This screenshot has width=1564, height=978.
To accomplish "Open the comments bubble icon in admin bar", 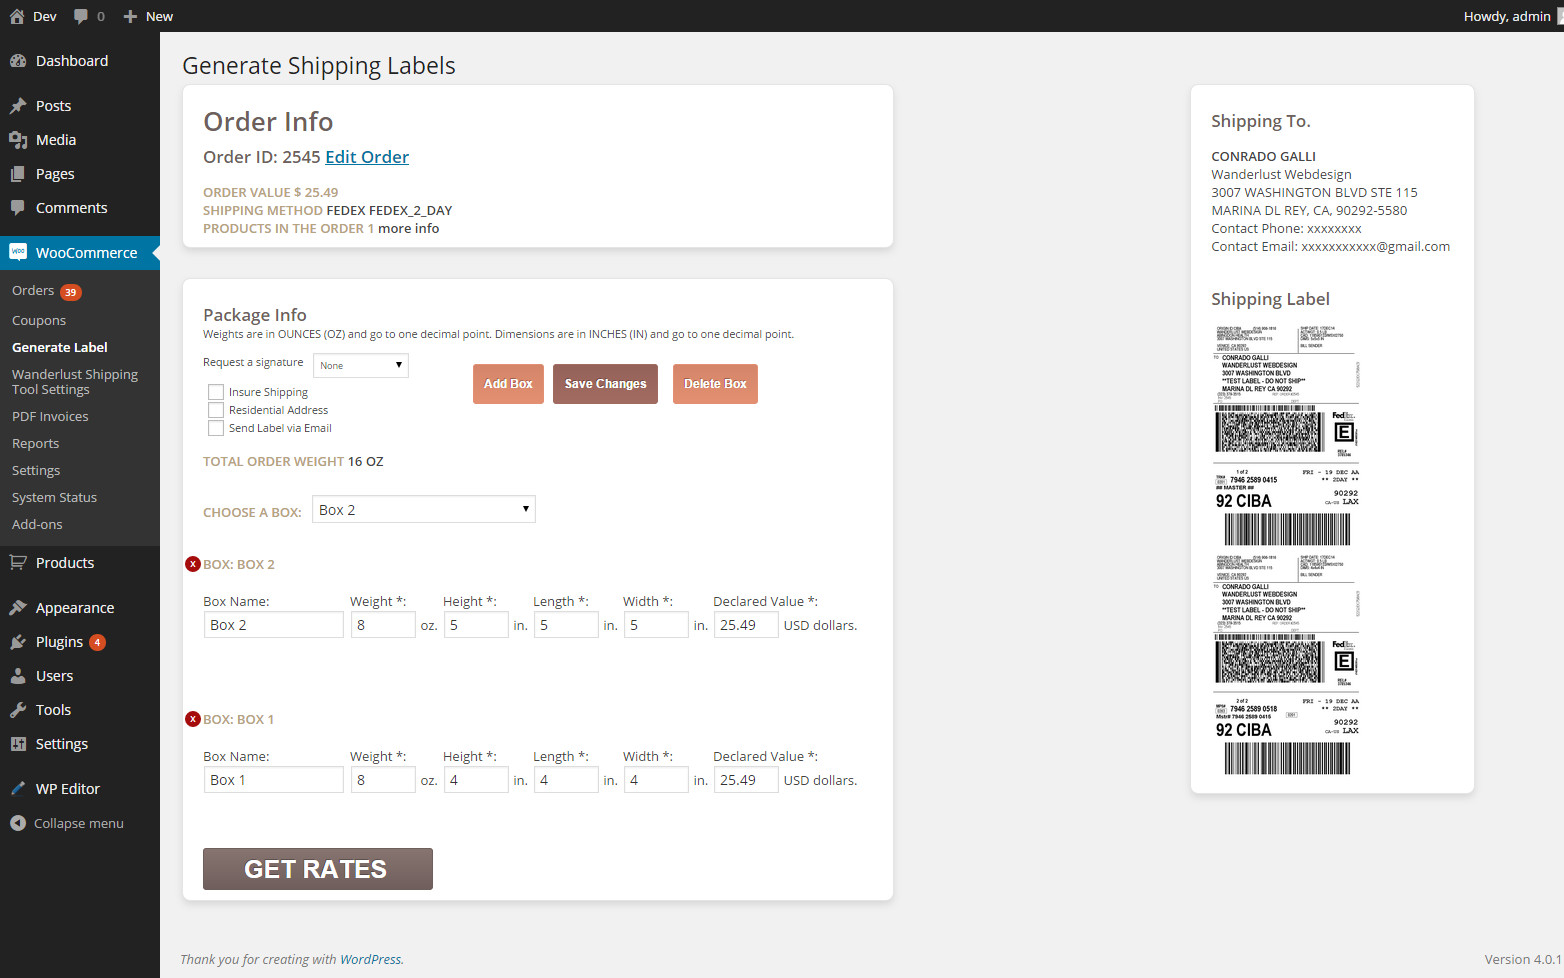I will tap(82, 16).
